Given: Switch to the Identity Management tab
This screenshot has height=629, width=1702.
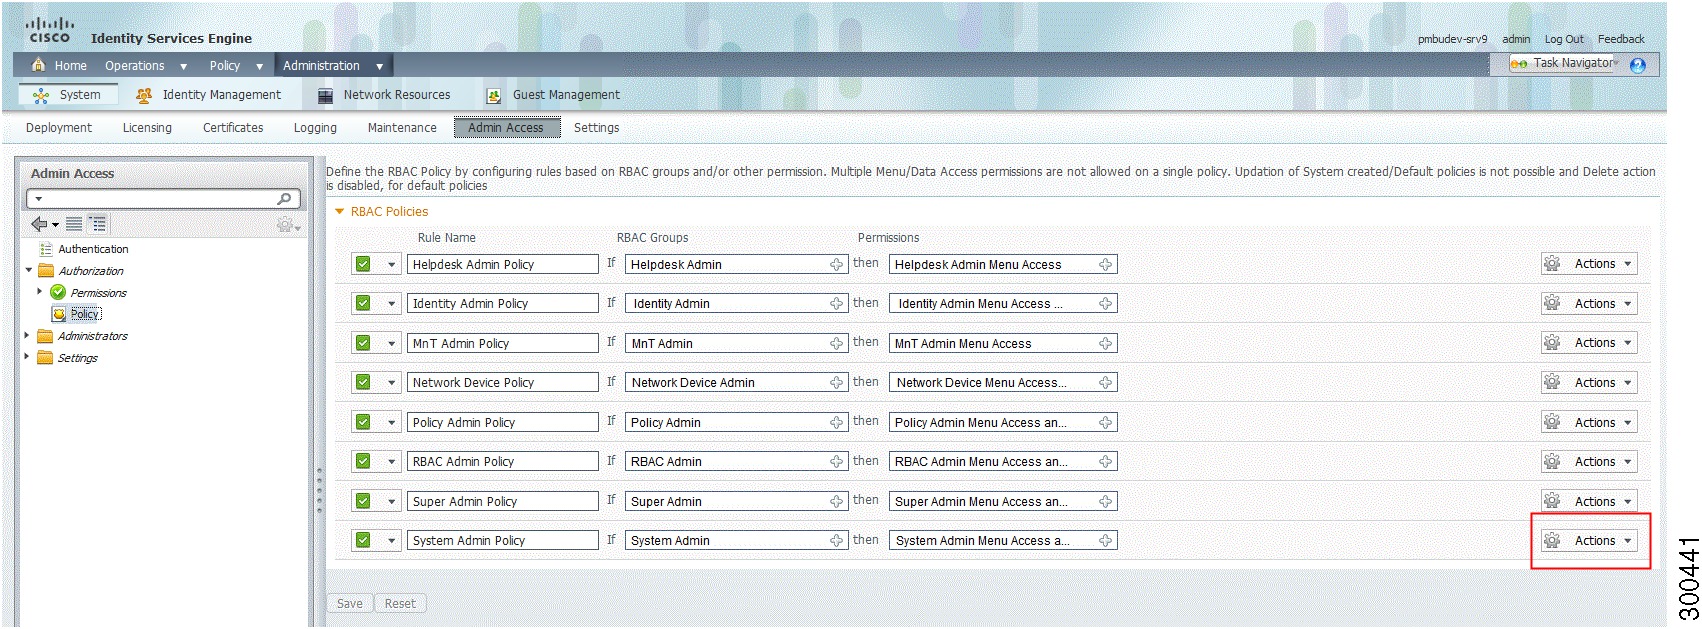Looking at the screenshot, I should point(210,95).
